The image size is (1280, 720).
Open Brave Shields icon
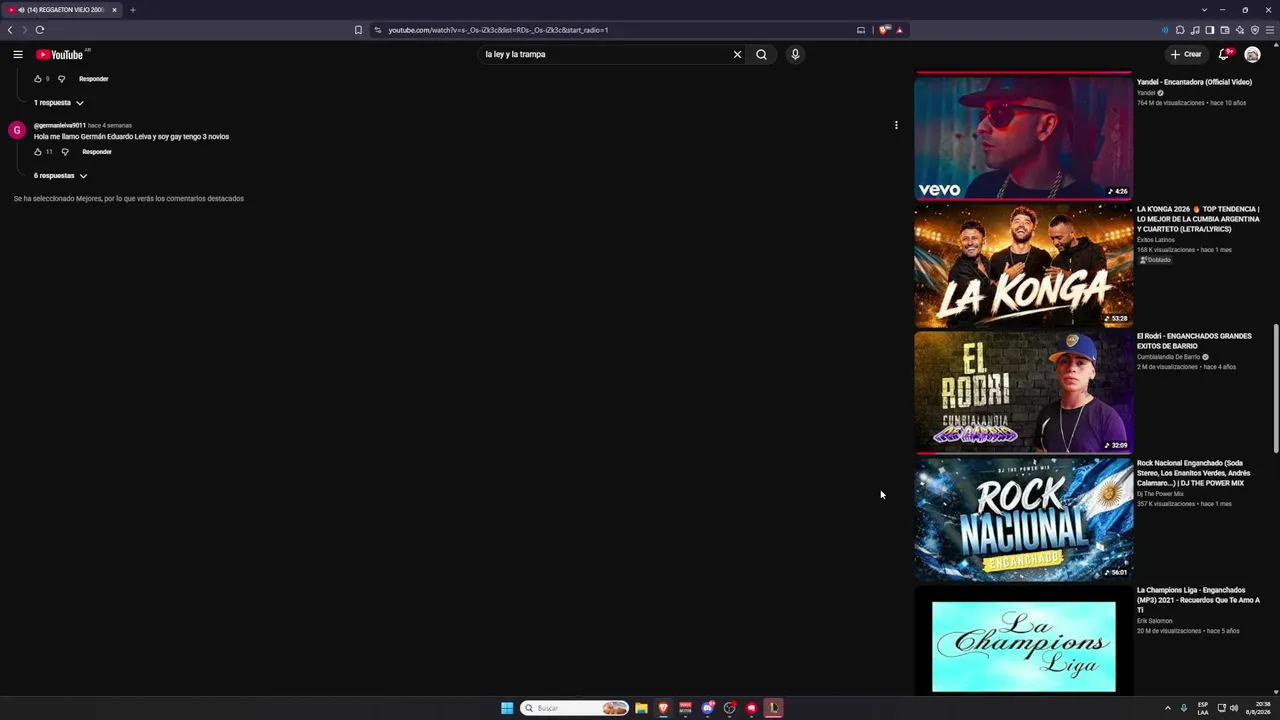(x=884, y=30)
